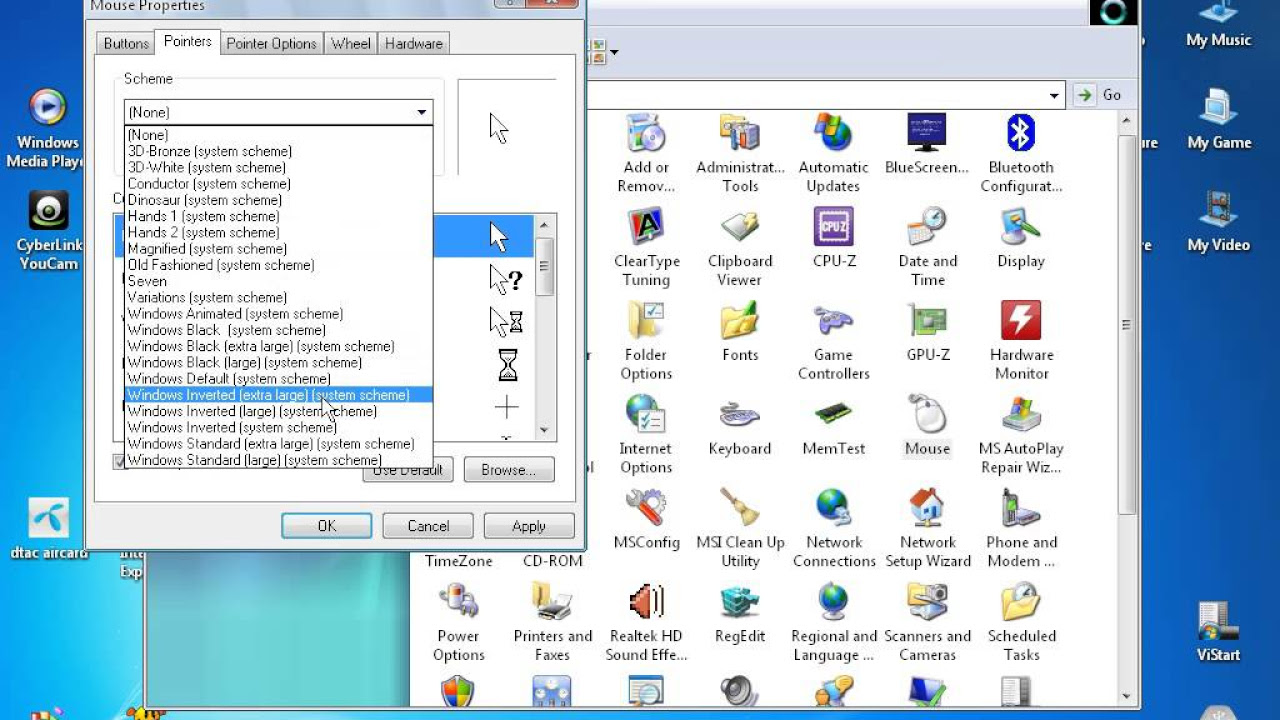This screenshot has width=1280, height=720.
Task: Open Automatic Updates icon
Action: point(833,133)
